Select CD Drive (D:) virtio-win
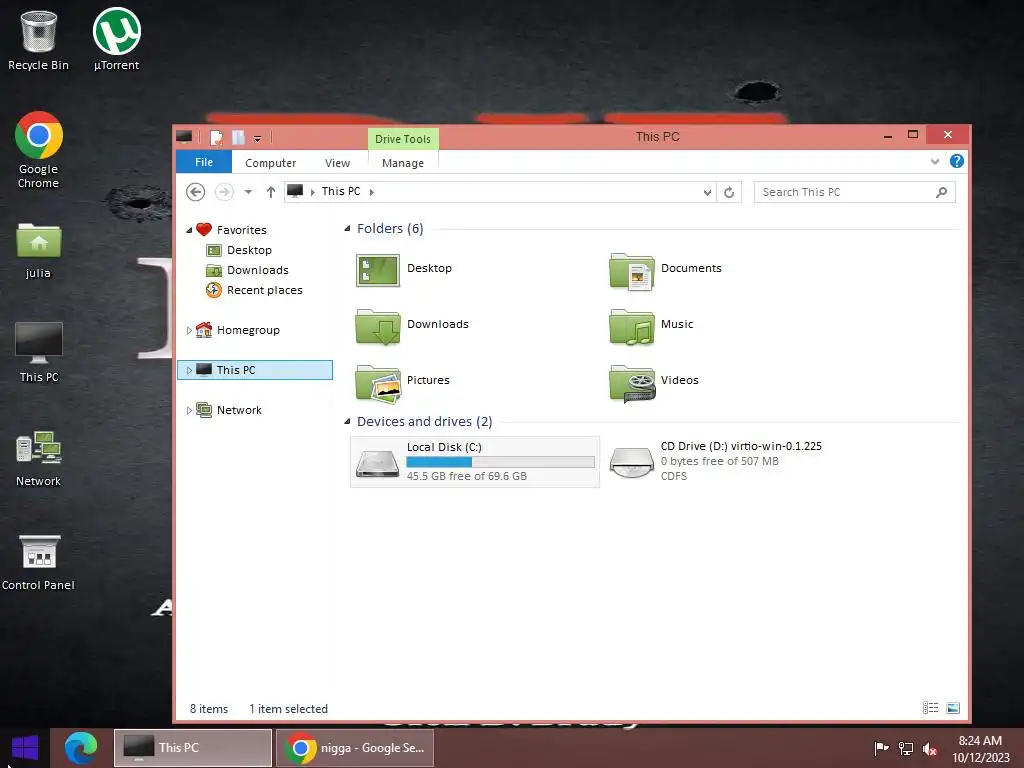 coord(716,462)
